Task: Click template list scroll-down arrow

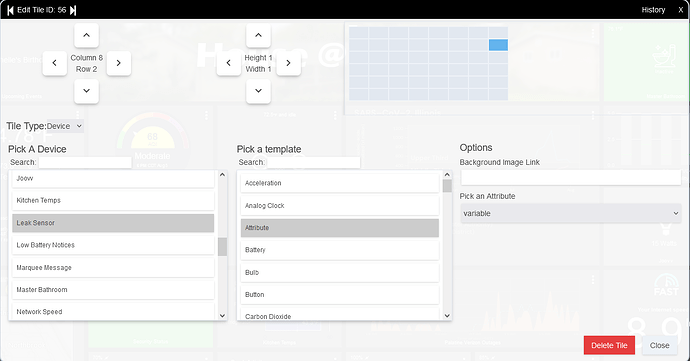Action: click(x=447, y=315)
